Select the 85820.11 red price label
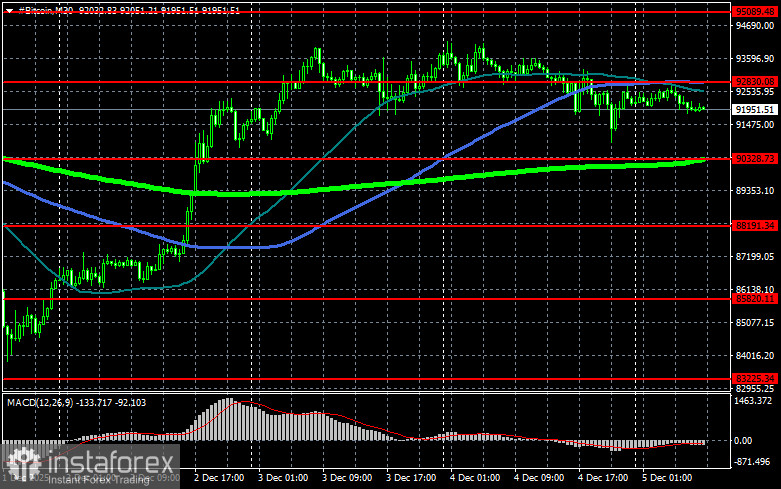The height and width of the screenshot is (489, 781). tap(755, 299)
